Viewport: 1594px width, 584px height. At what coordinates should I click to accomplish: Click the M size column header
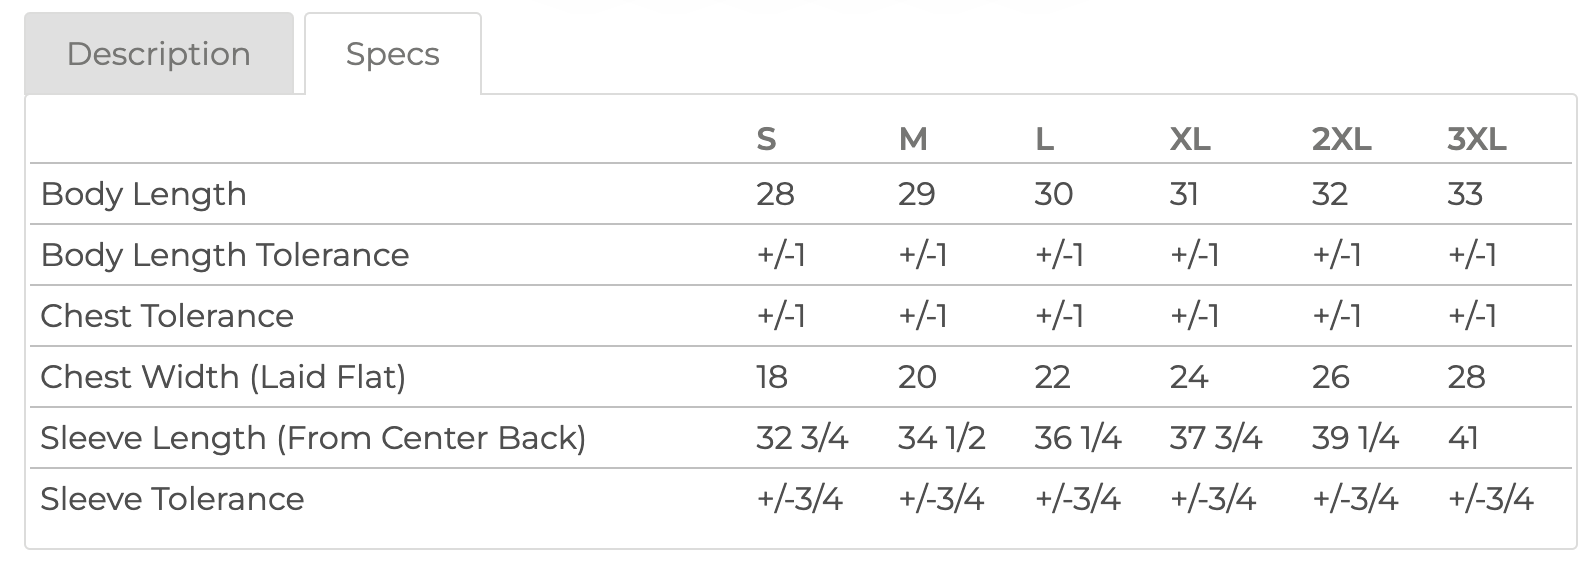913,139
